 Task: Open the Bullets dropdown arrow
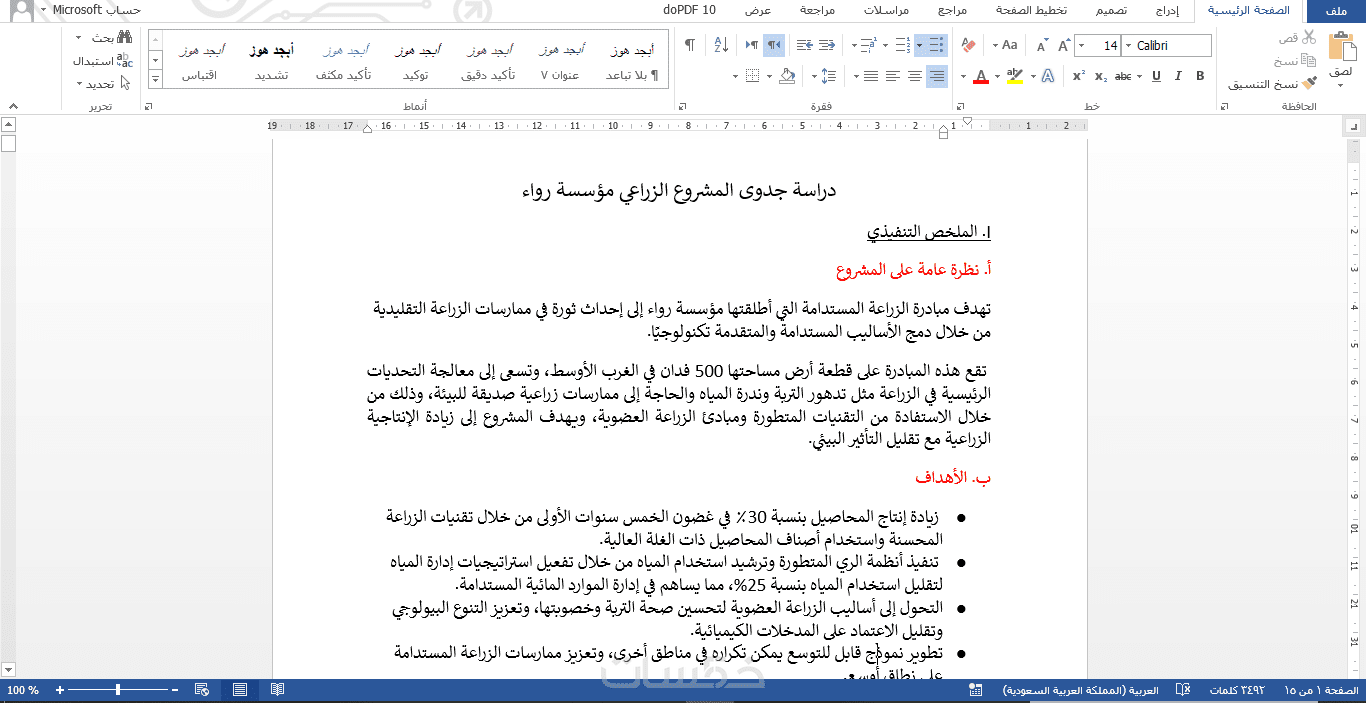(x=919, y=45)
